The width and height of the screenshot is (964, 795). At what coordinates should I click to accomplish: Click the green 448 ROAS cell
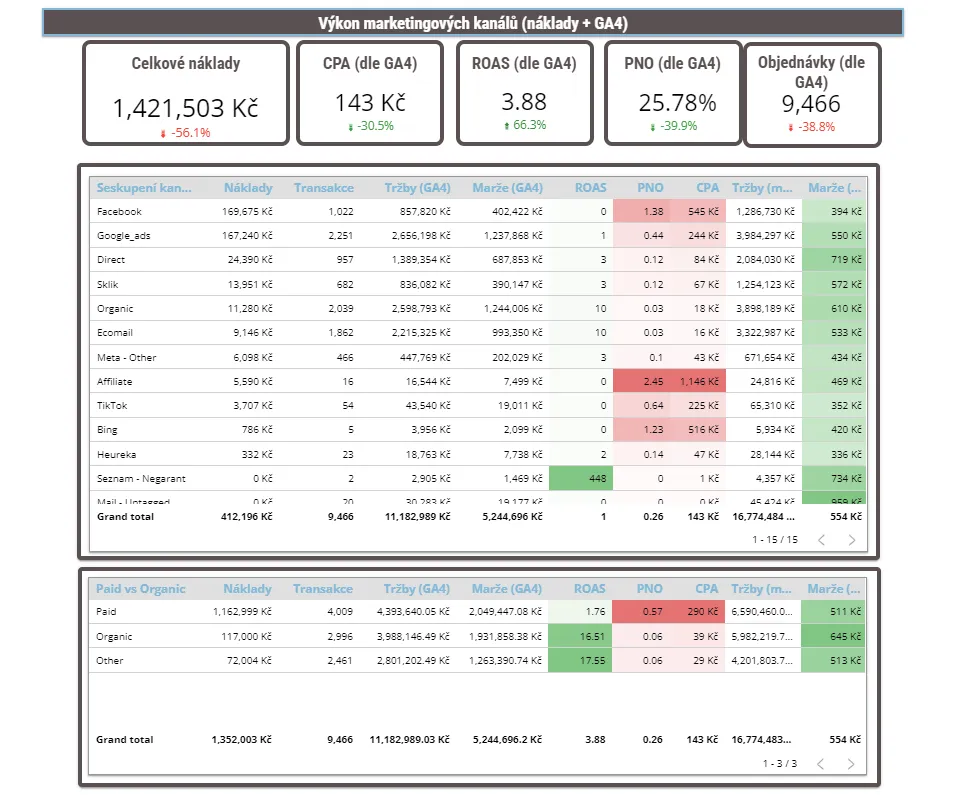(x=580, y=478)
